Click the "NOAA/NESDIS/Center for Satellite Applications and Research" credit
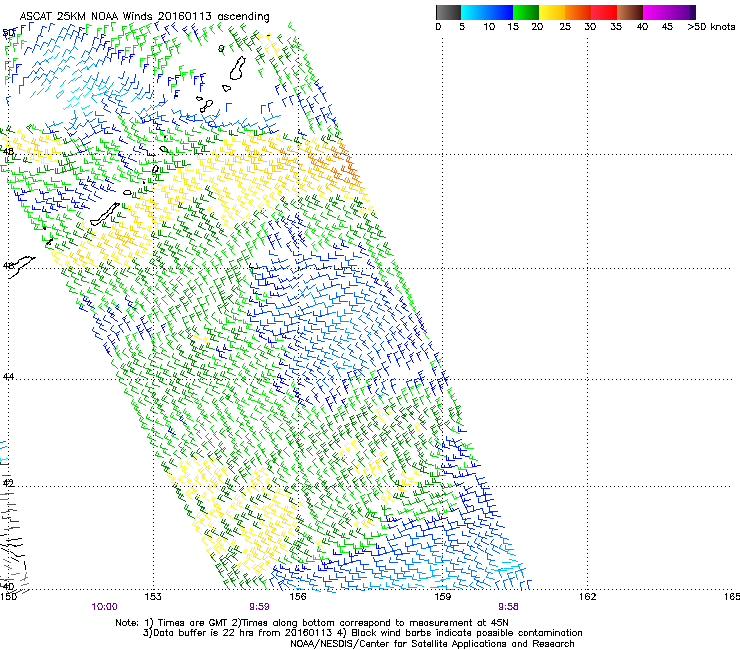This screenshot has width=740, height=650. (432, 644)
